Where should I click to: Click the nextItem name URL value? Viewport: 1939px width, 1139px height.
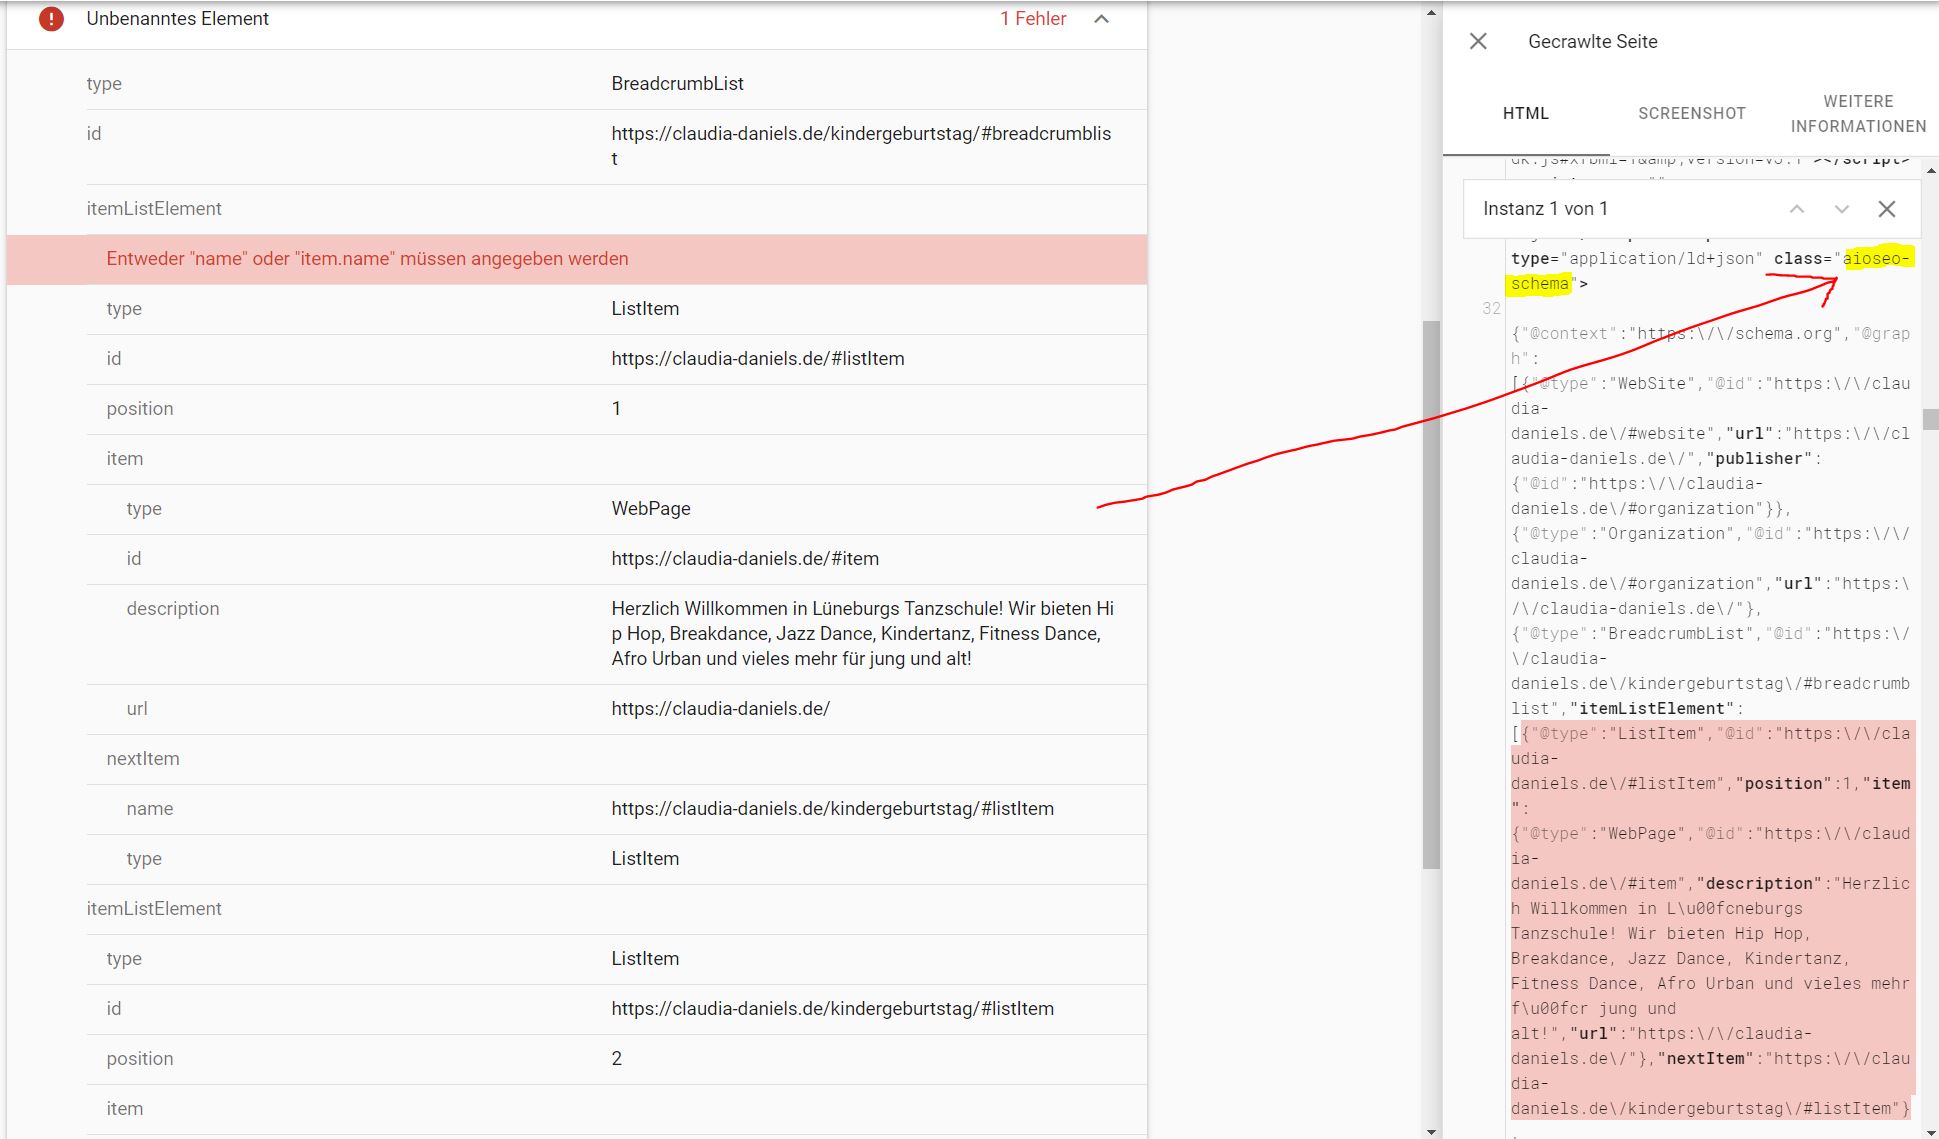[832, 809]
